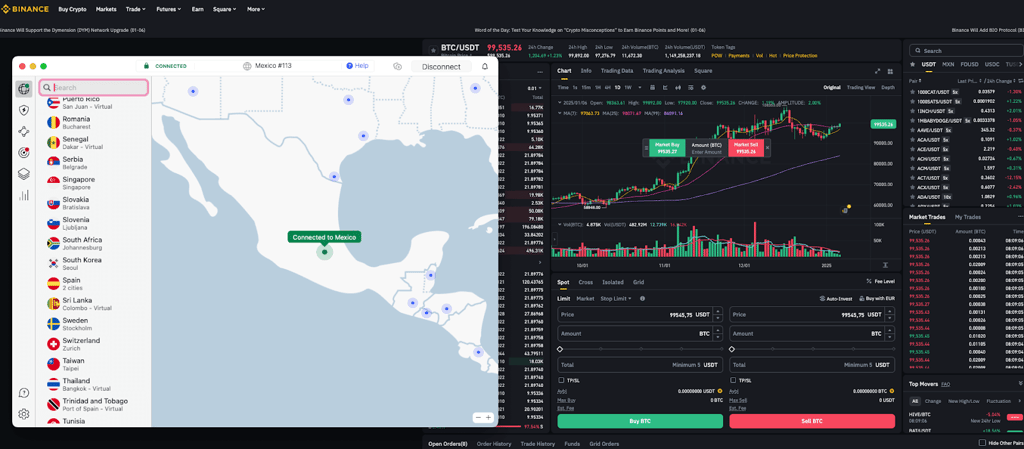Viewport: 1024px width, 449px height.
Task: Zoom out the VPN map with minus
Action: 478,417
